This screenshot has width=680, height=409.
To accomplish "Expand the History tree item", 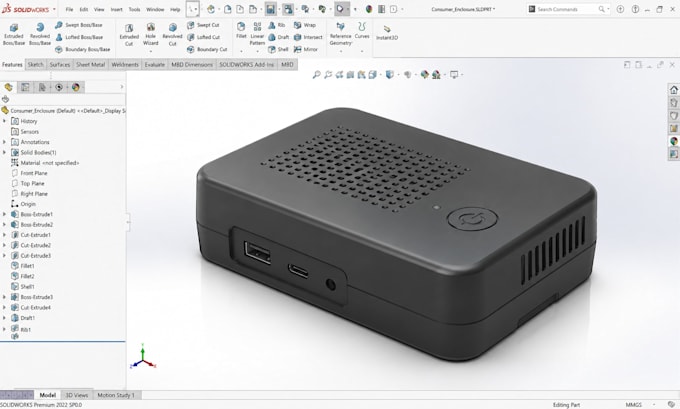I will (4, 121).
